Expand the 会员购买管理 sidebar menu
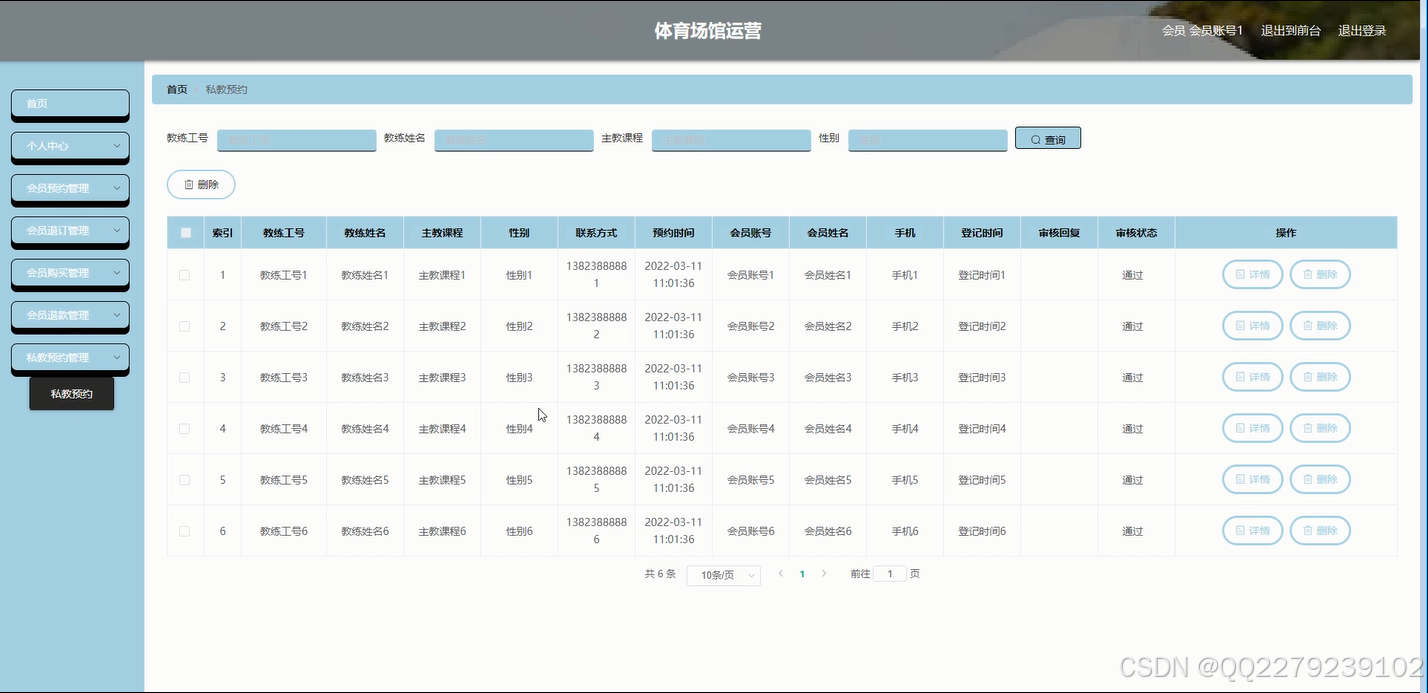1428x693 pixels. coord(70,274)
